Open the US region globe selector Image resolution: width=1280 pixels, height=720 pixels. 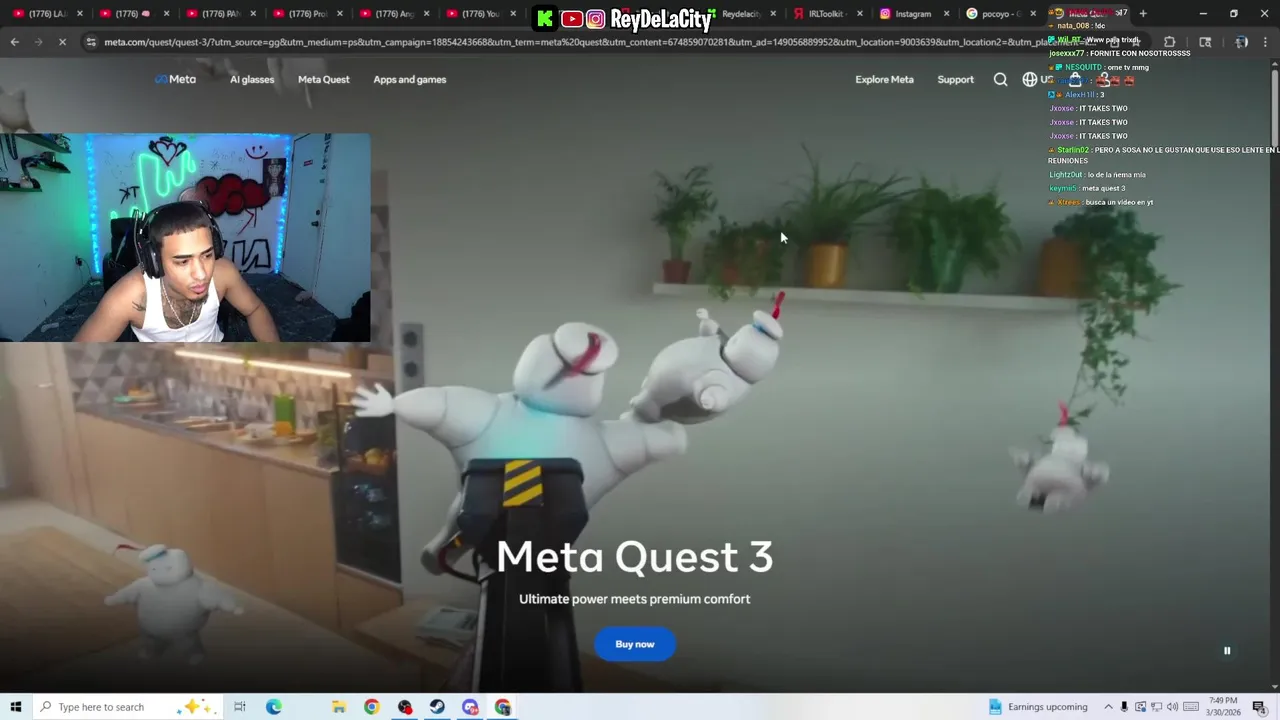pyautogui.click(x=1037, y=79)
